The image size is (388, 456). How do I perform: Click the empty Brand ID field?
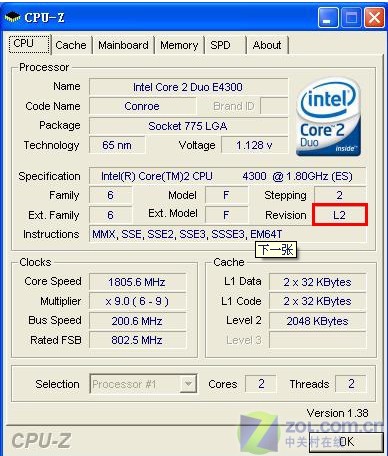tap(274, 106)
